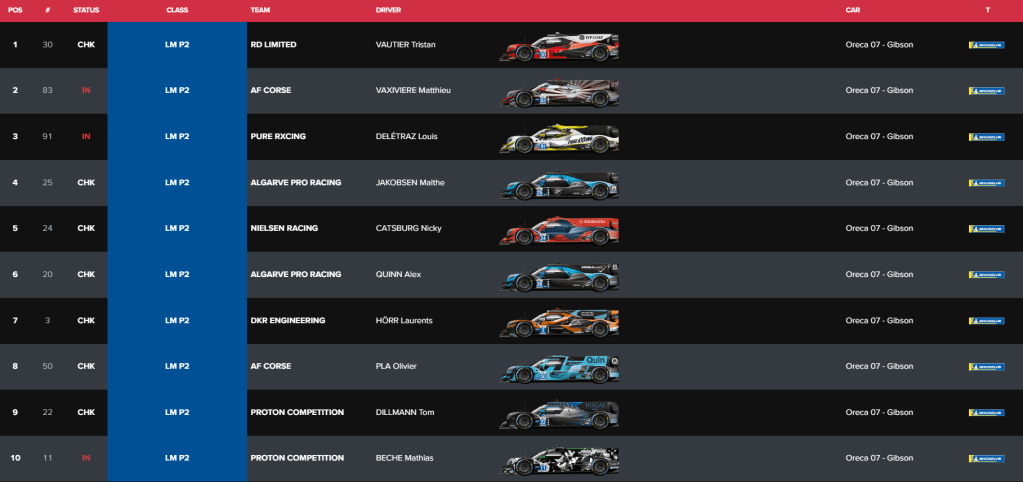Click the car image in Dillmann Tom's row
1023x482 pixels.
[x=559, y=415]
